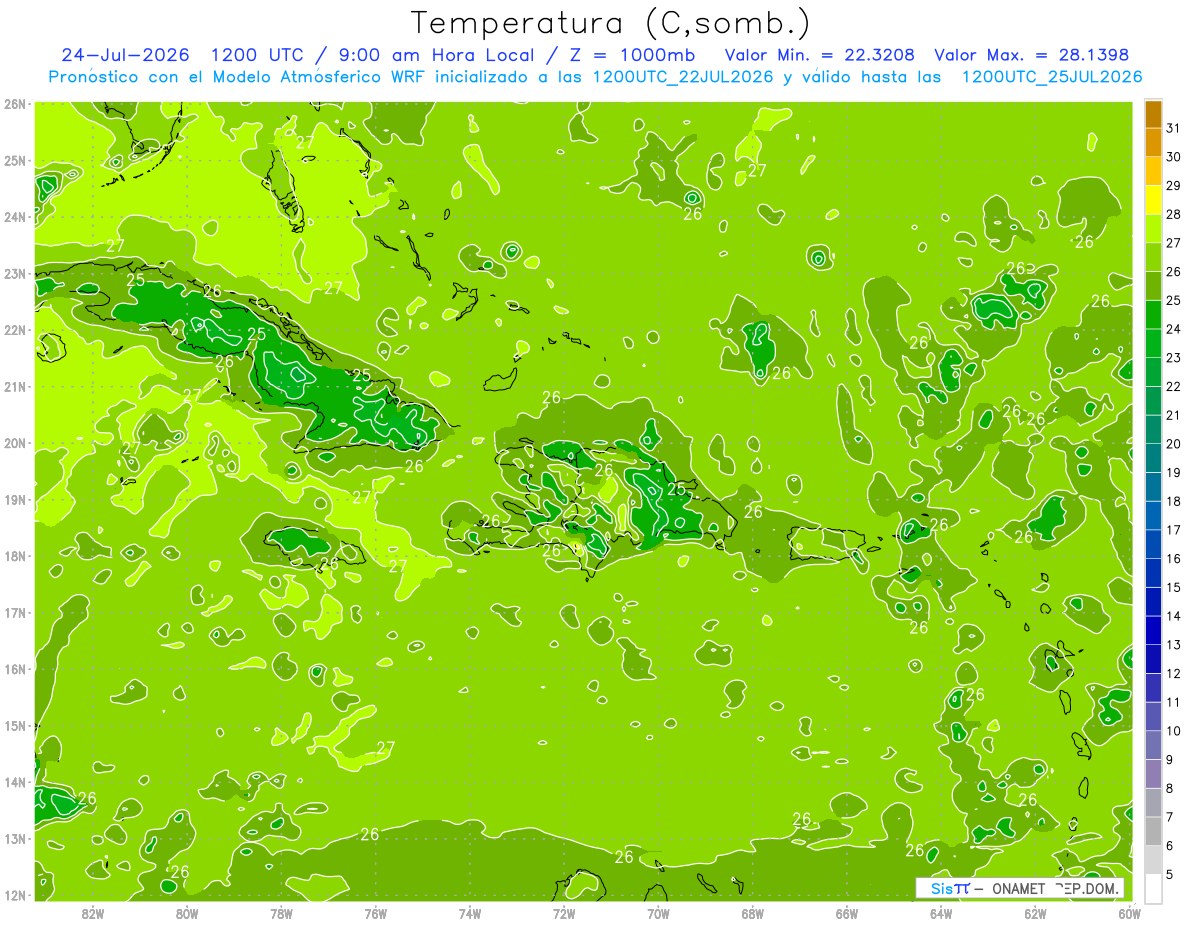
Task: Click longitude axis label "80W"
Action: (187, 912)
